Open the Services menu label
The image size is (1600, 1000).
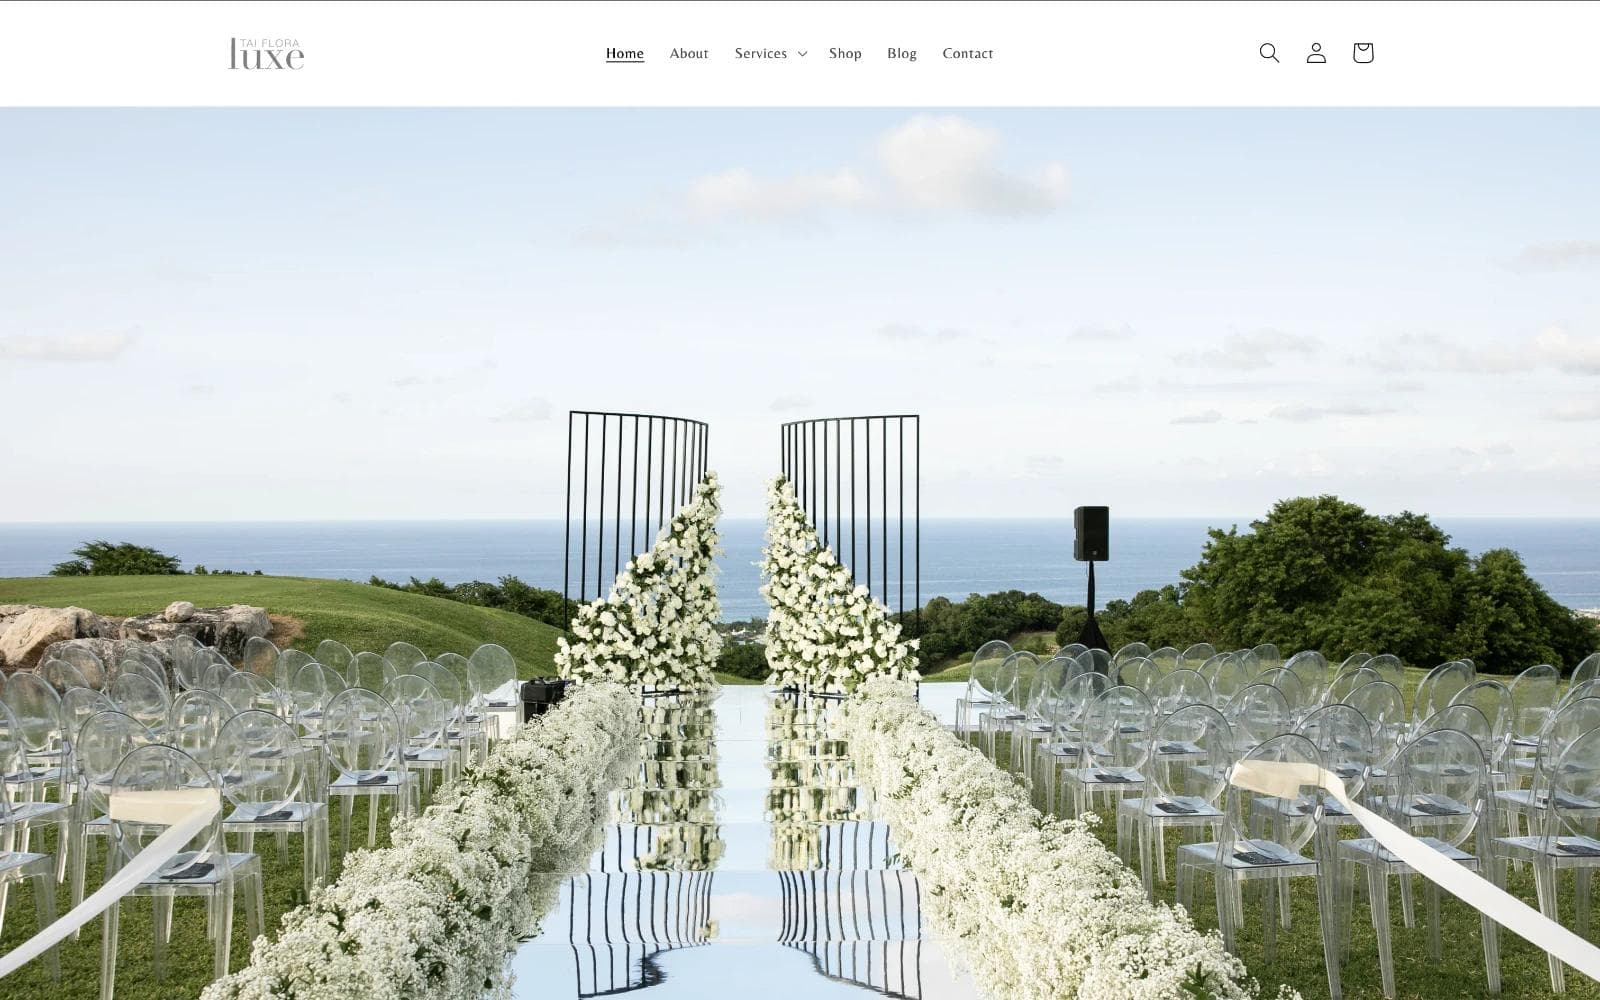(x=760, y=54)
